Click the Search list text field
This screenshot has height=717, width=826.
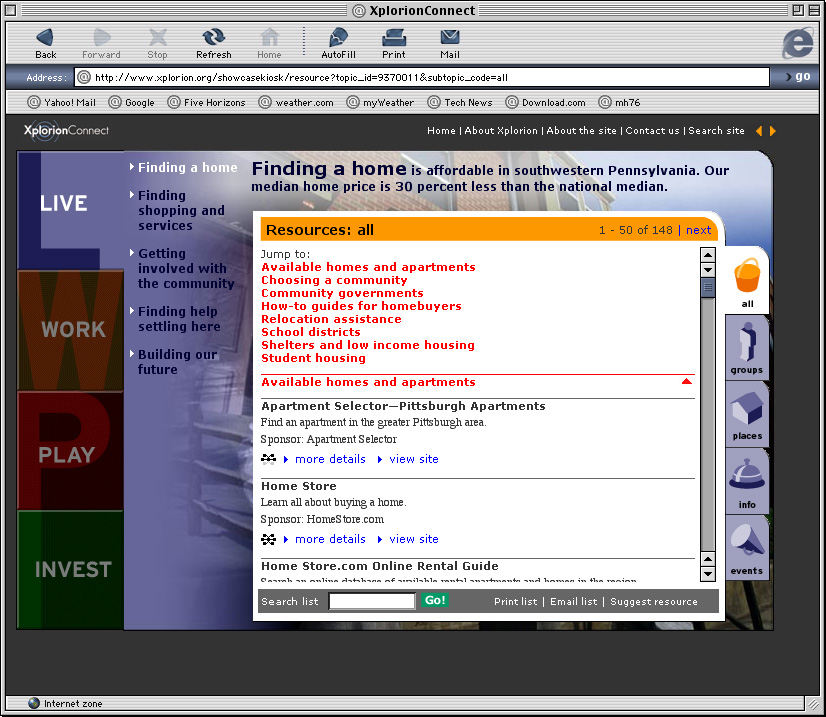[371, 601]
